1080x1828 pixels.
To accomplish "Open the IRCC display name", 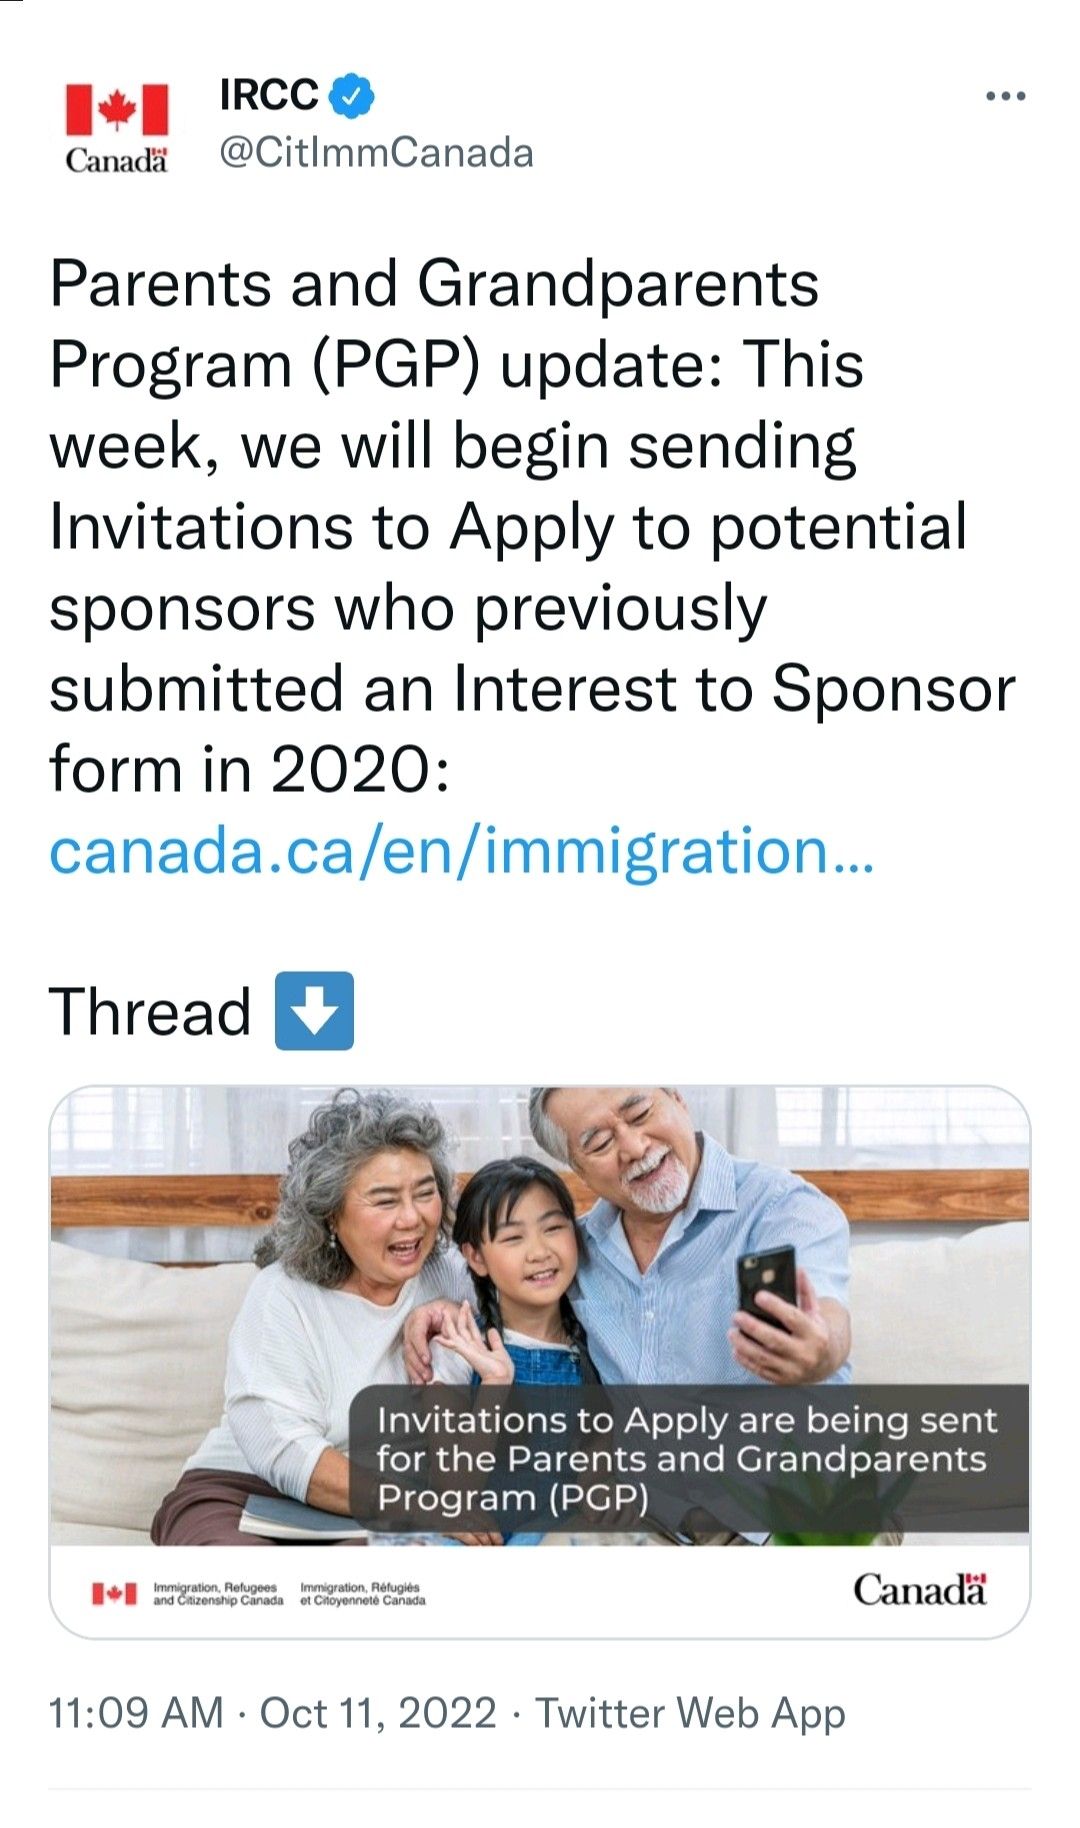I will (268, 95).
